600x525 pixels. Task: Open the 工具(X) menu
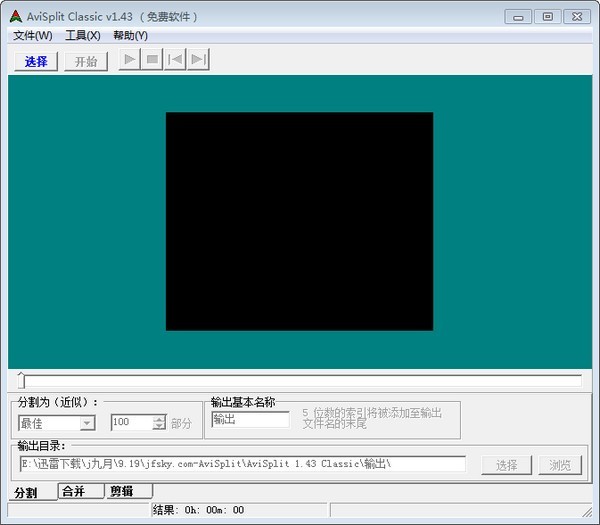[x=83, y=36]
